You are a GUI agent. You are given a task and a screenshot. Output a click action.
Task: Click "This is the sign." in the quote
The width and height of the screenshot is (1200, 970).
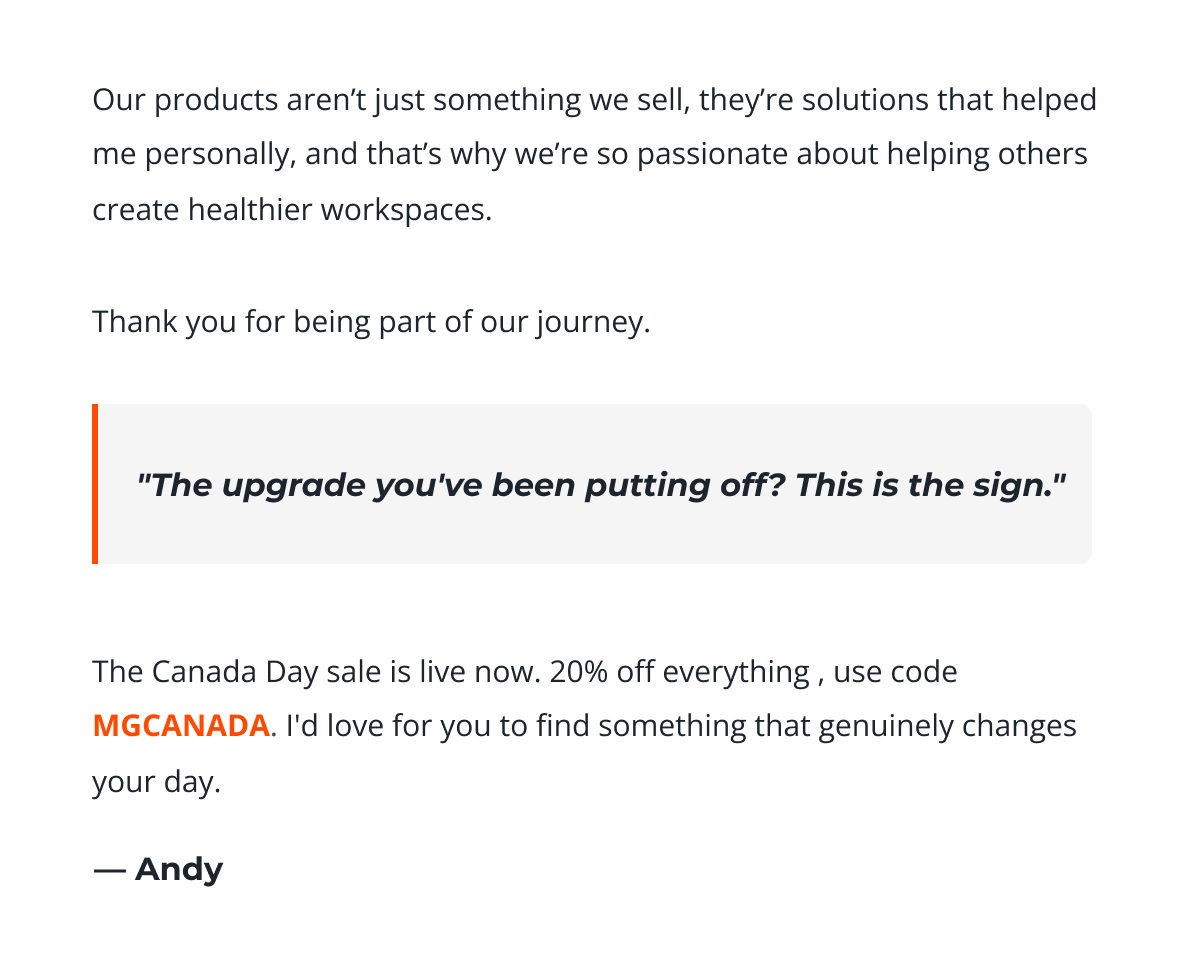click(920, 485)
